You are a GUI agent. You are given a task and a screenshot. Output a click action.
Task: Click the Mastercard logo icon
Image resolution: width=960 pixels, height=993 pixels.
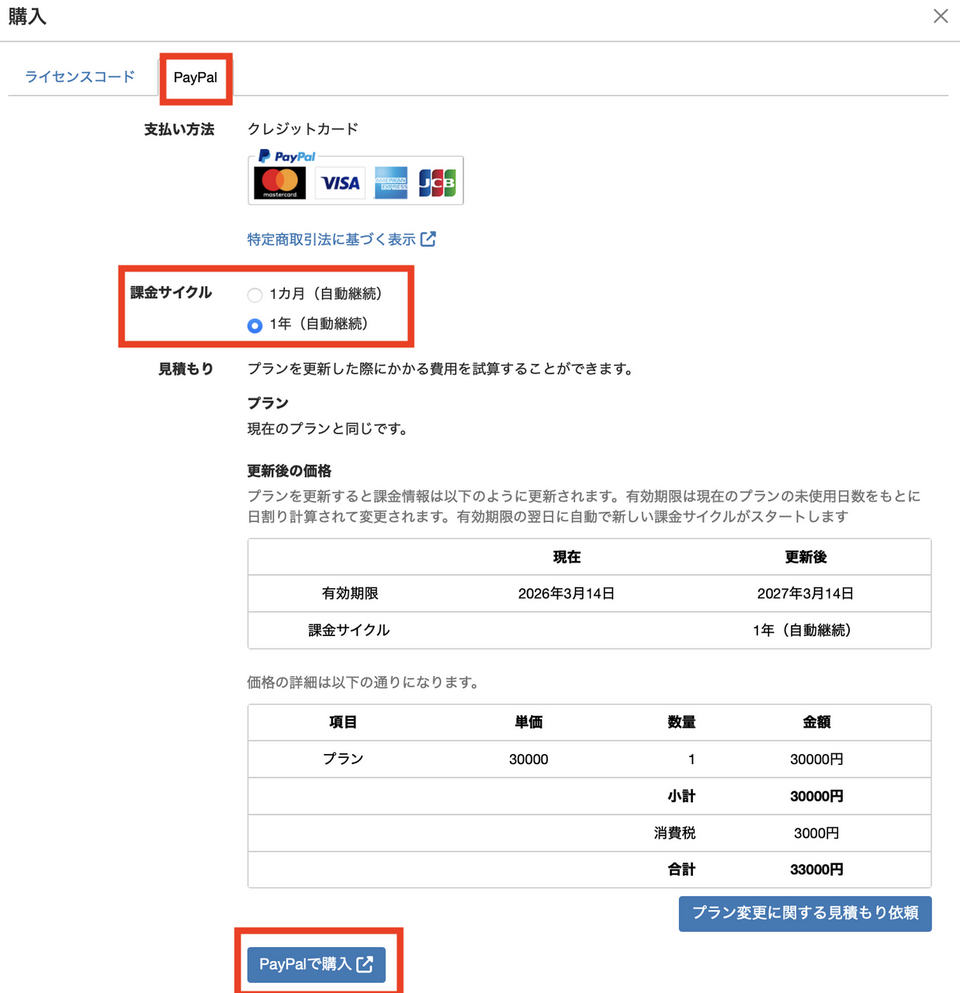click(280, 181)
